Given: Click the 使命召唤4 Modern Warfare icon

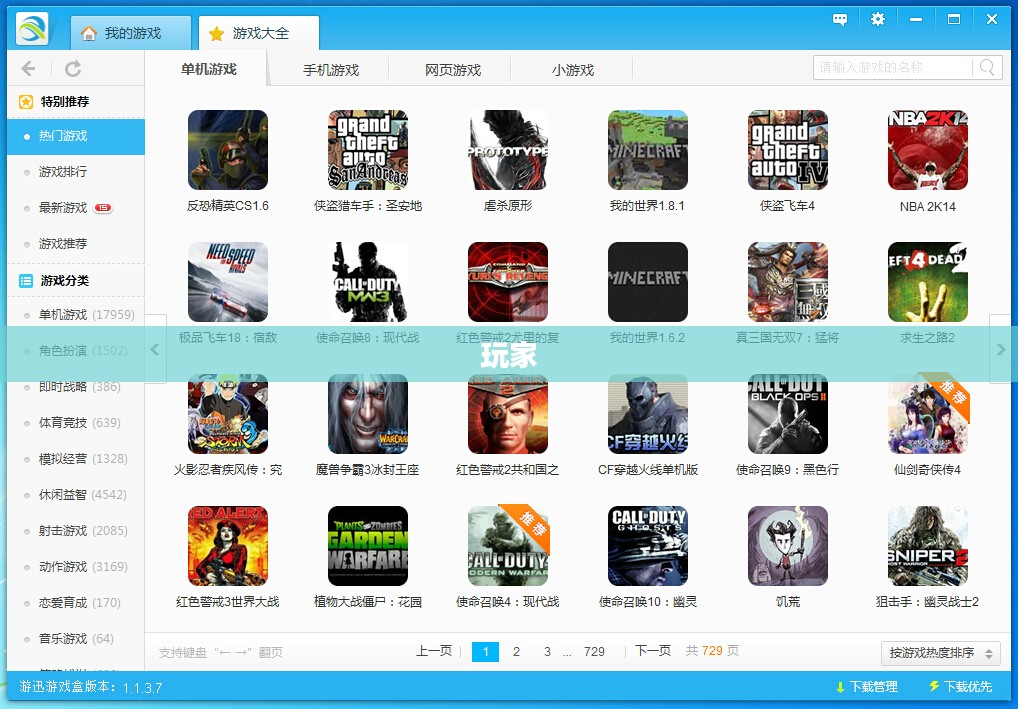Looking at the screenshot, I should tap(508, 546).
